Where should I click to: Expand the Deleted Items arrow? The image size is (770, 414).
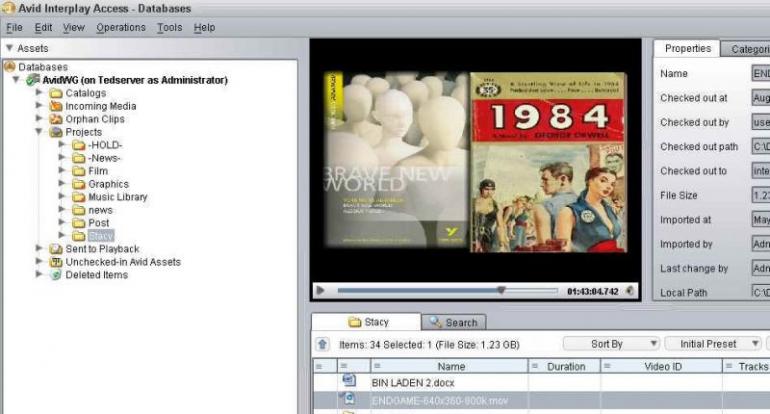pyautogui.click(x=39, y=275)
